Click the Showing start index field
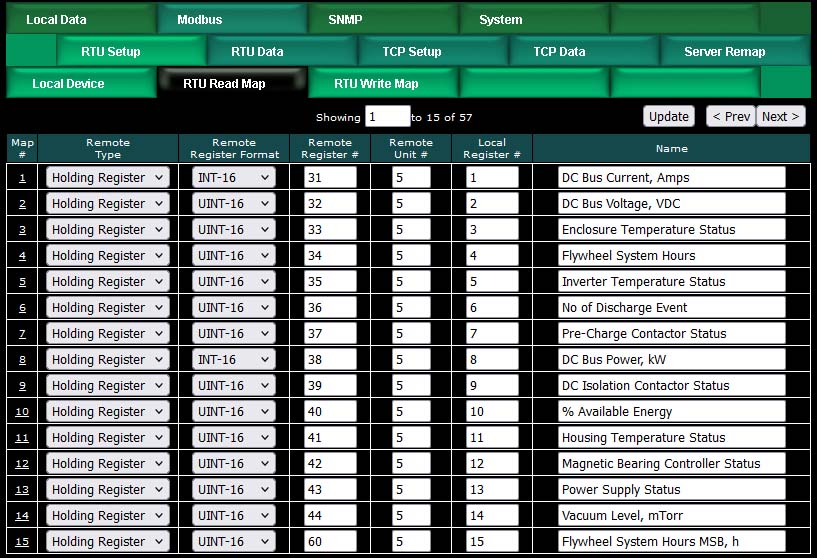The height and width of the screenshot is (558, 817). pos(387,117)
